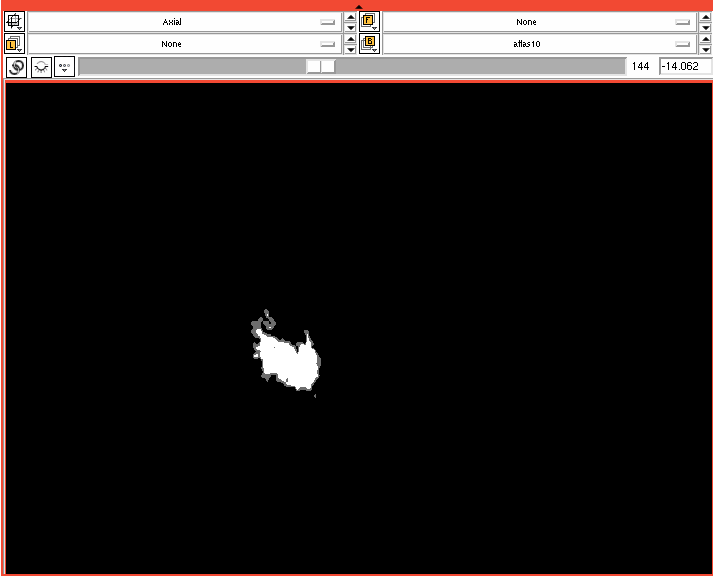Click up arrow beside Axial selector
The width and height of the screenshot is (713, 578).
[350, 16]
